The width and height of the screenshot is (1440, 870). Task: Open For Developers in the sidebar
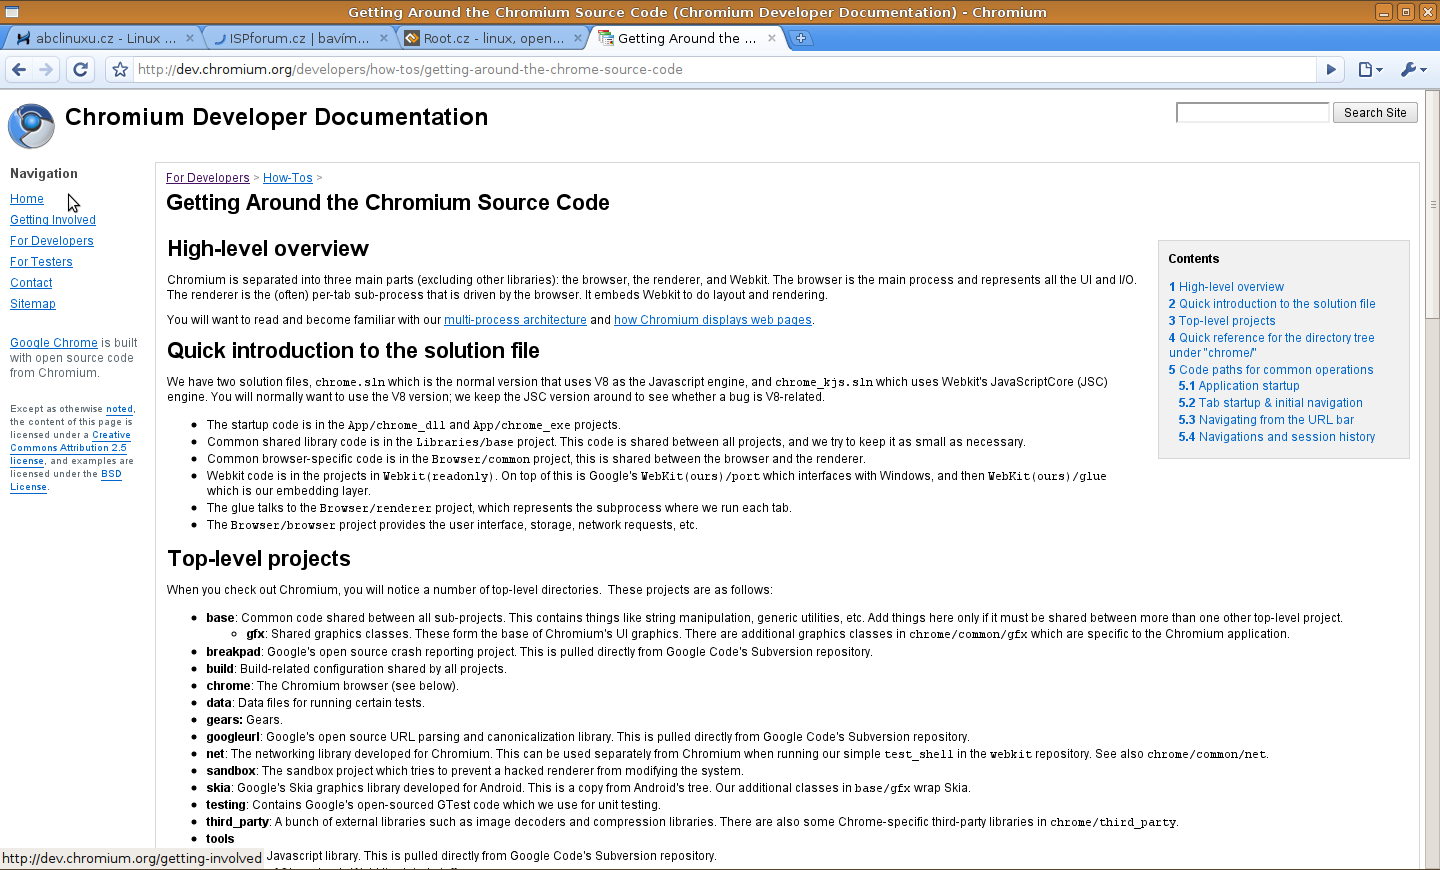(x=52, y=241)
